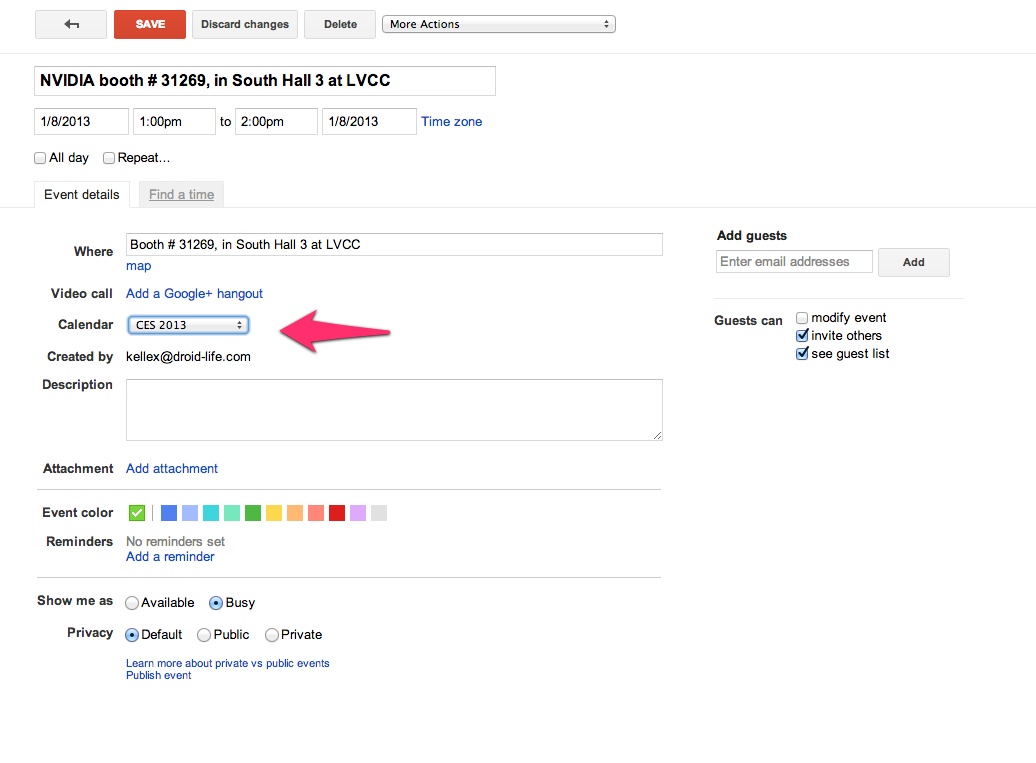This screenshot has height=763, width=1036.
Task: Switch to the Find a time tab
Action: click(x=181, y=195)
